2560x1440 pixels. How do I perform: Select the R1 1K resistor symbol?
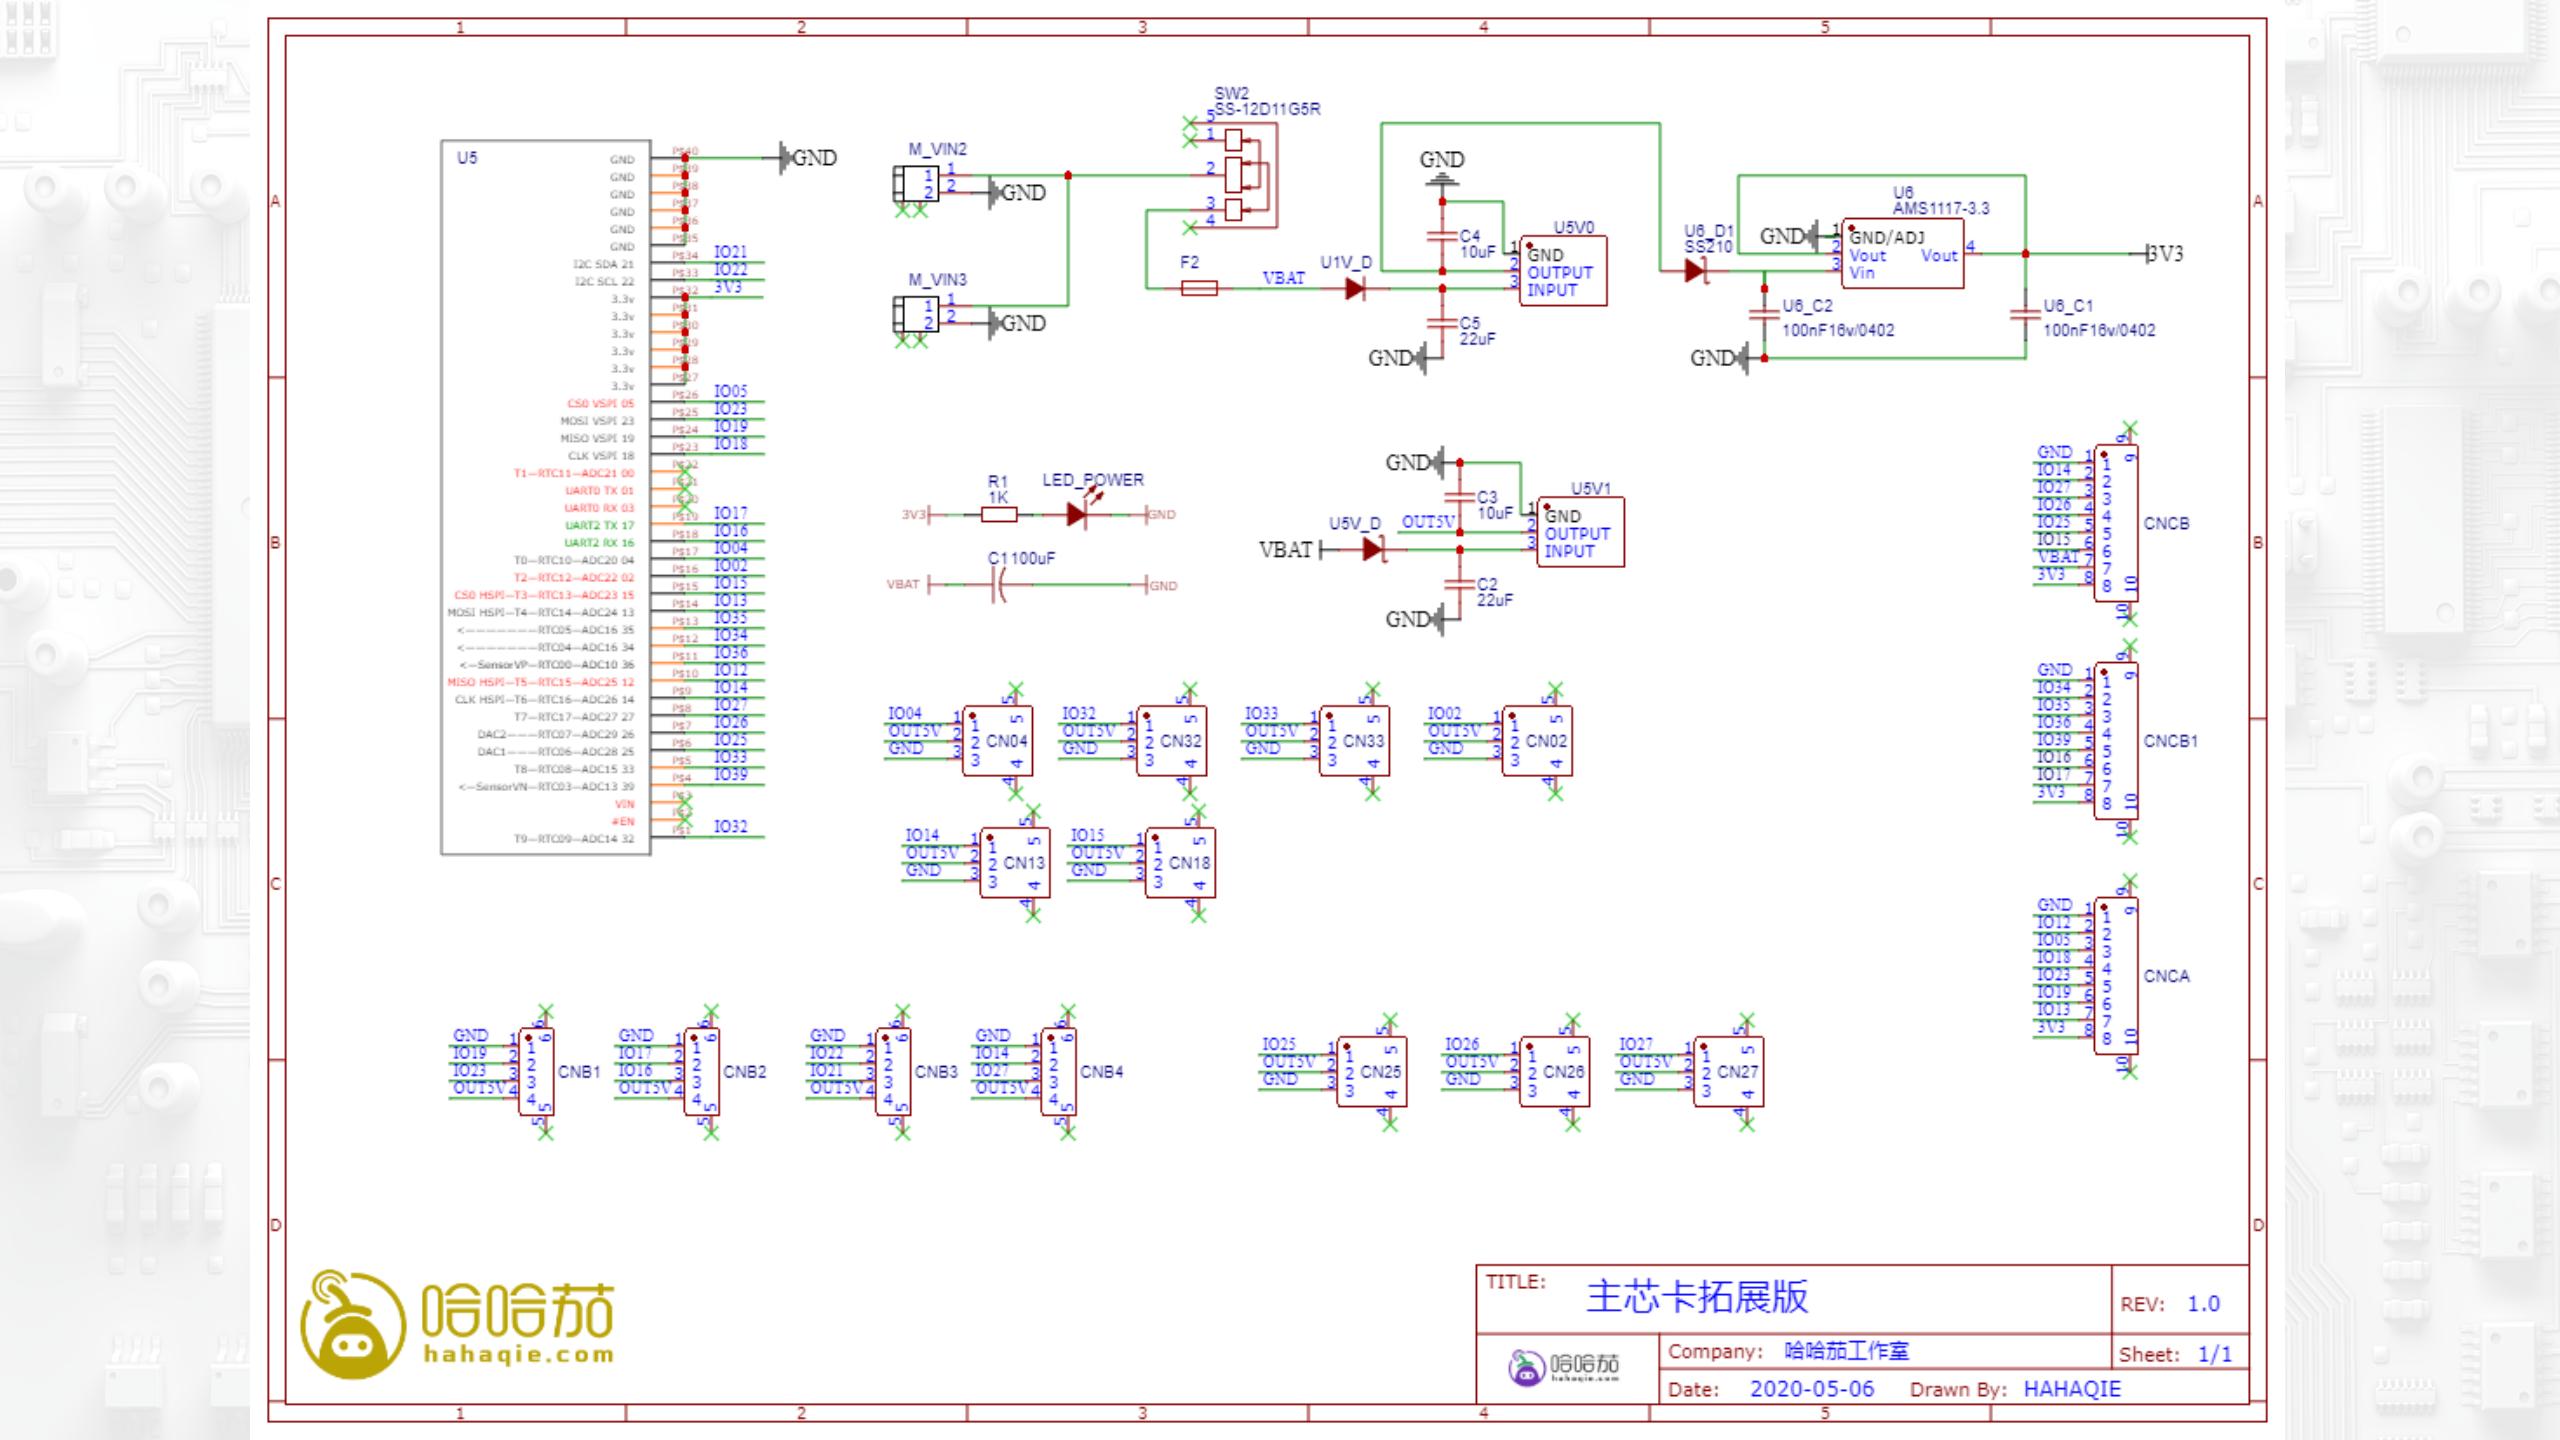pyautogui.click(x=998, y=514)
